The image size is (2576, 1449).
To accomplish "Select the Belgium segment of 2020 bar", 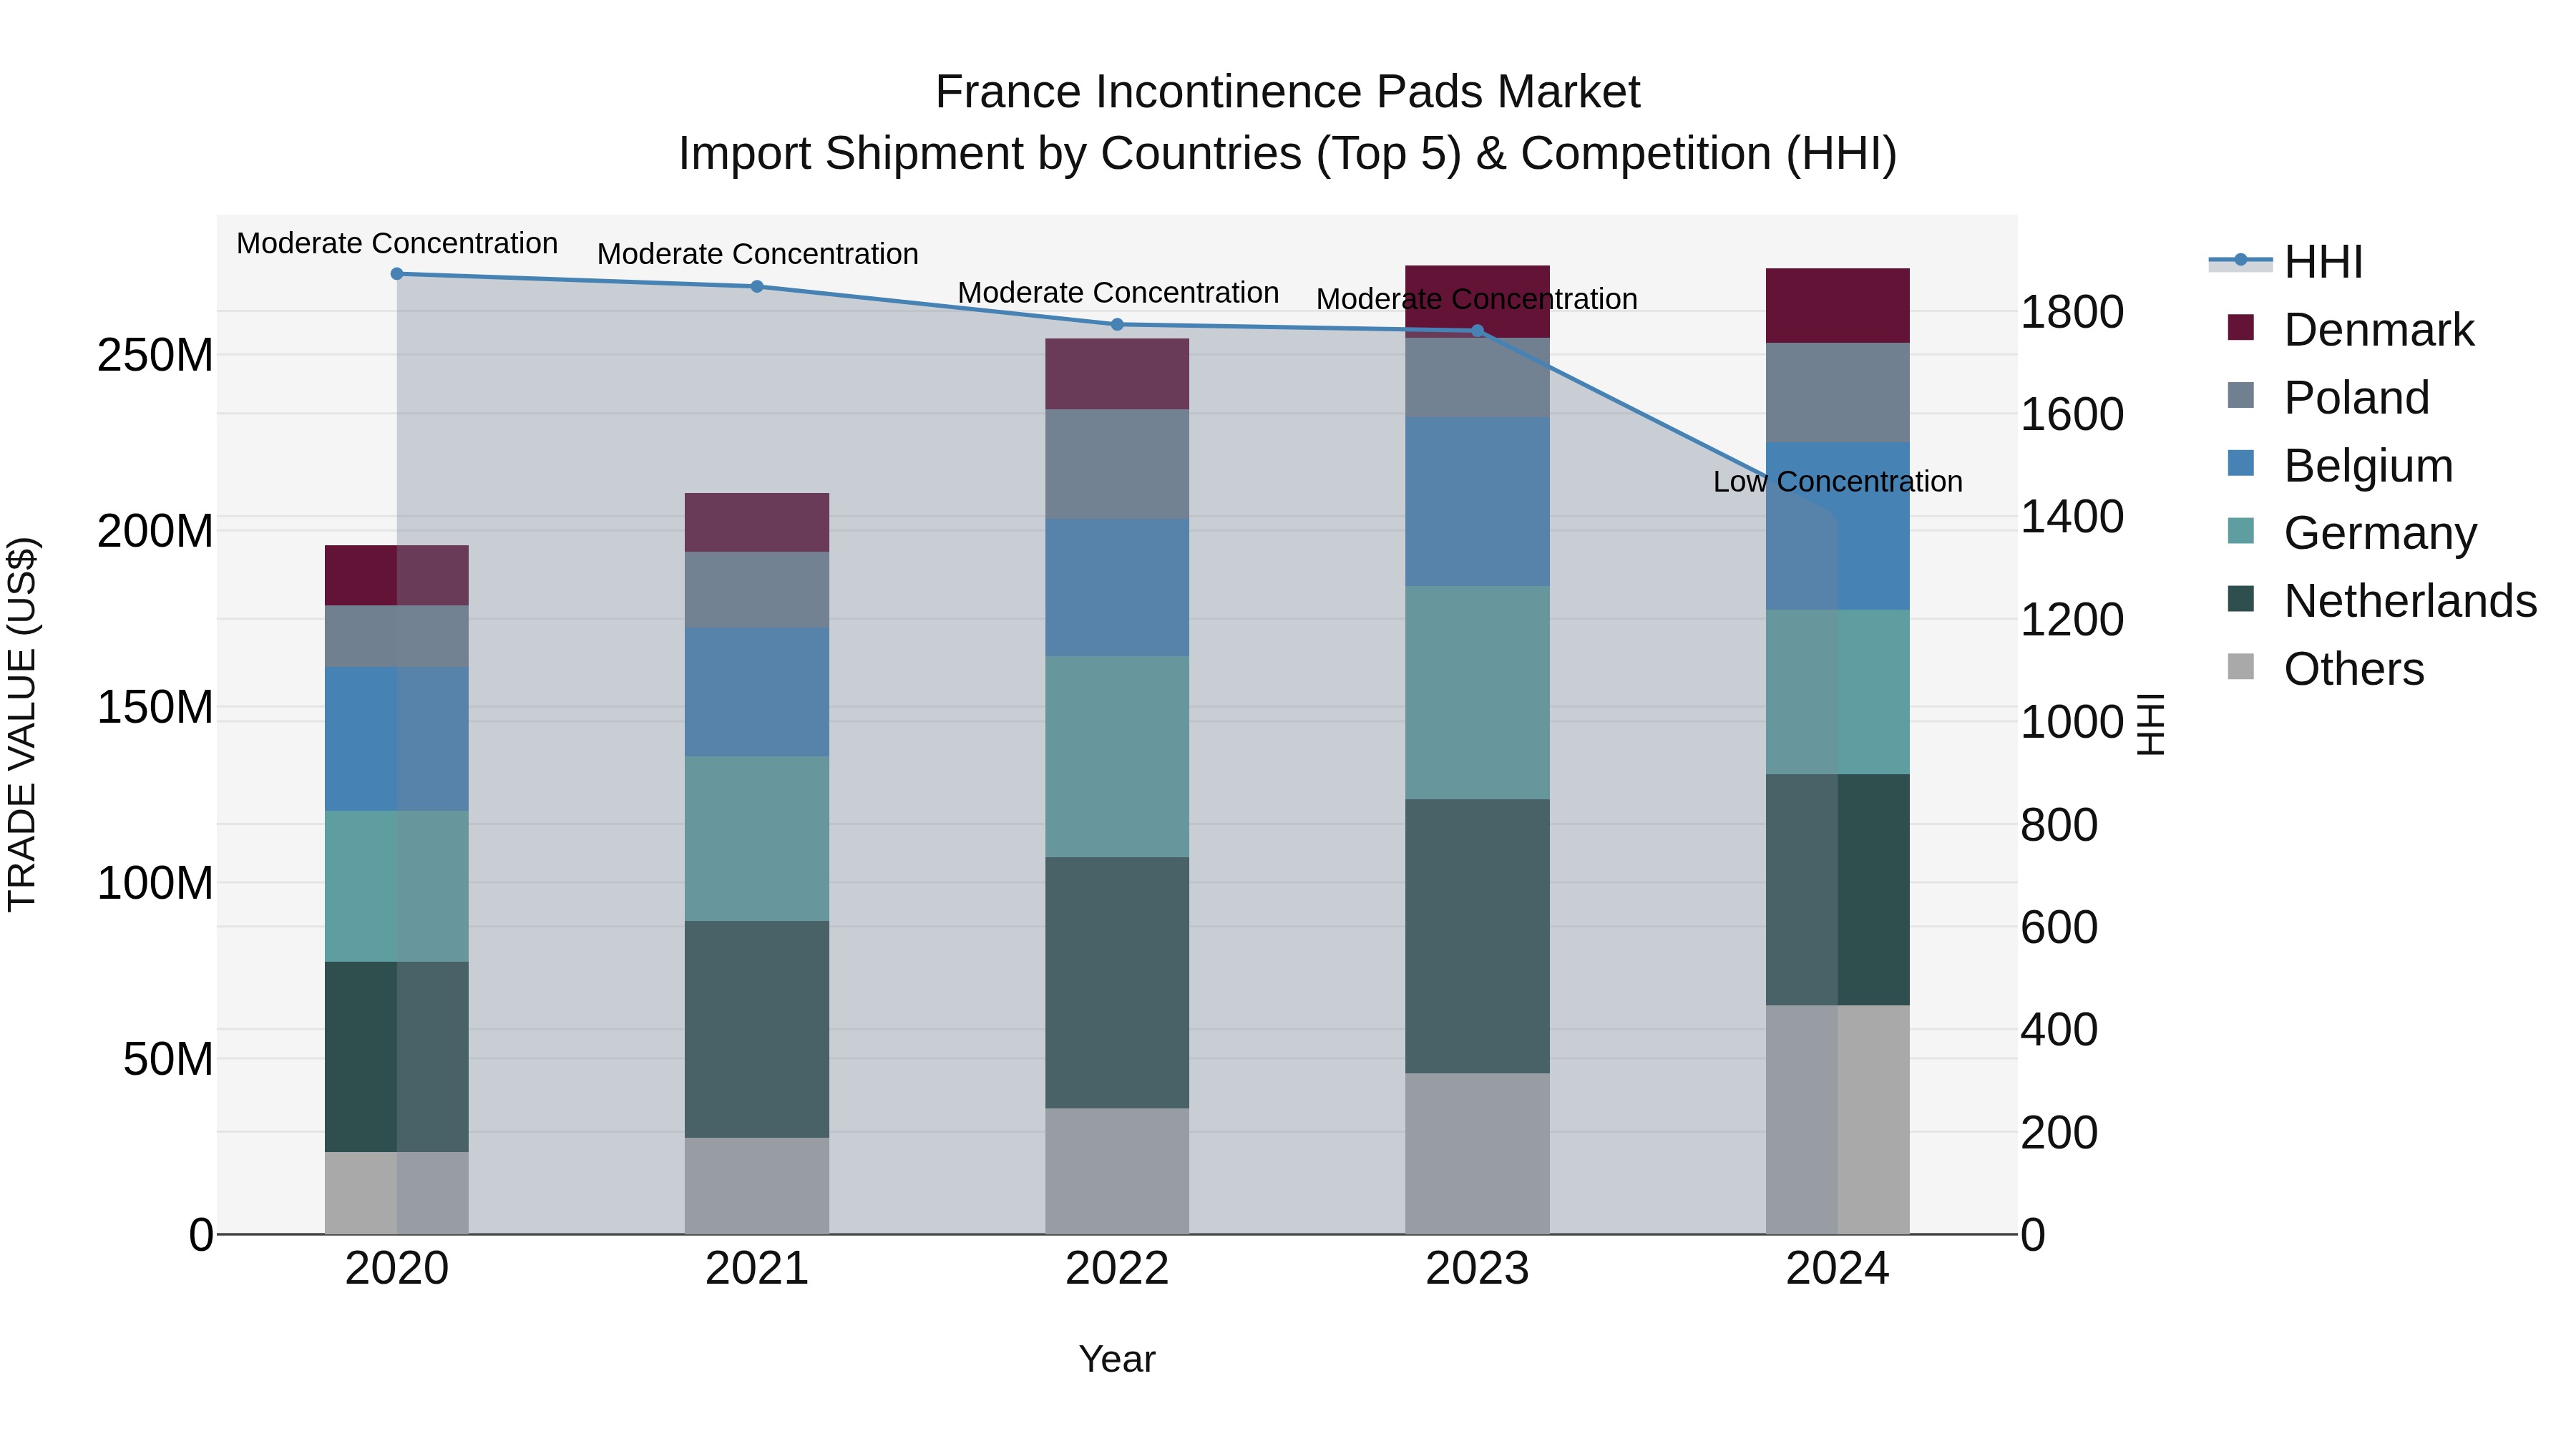I will click(x=397, y=739).
